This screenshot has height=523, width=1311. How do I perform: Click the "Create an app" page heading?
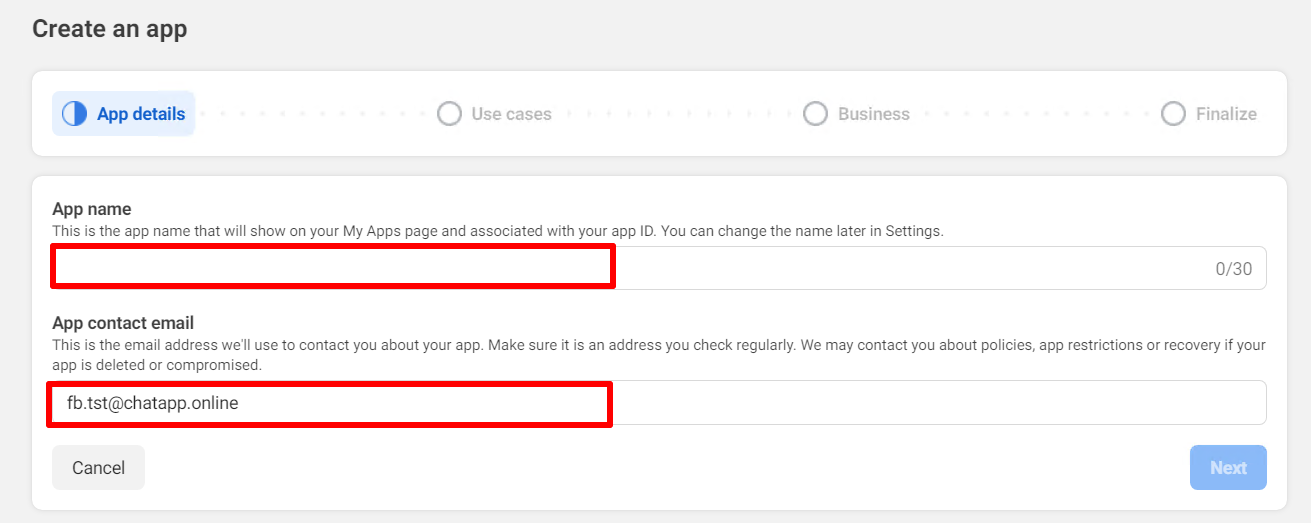(110, 29)
